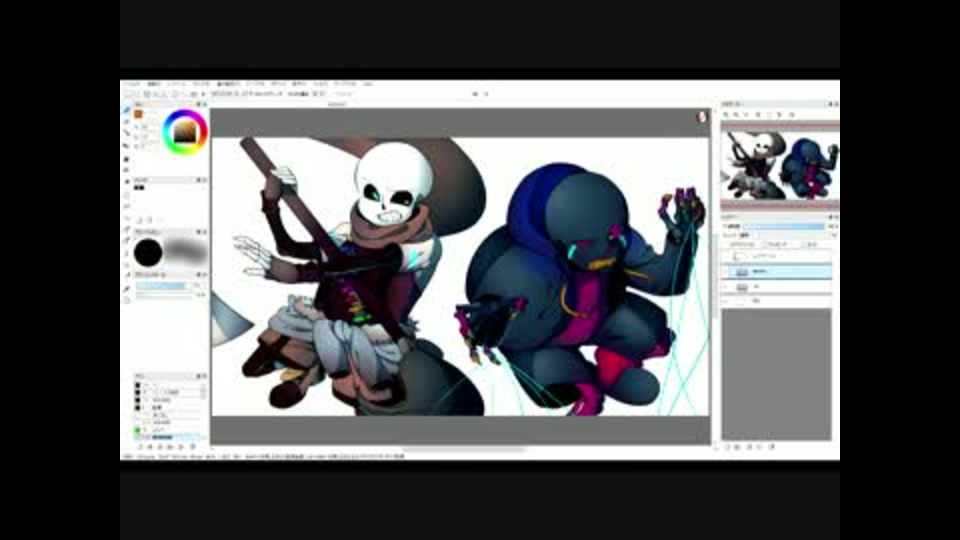Select the Magic Wand tool

click(x=127, y=217)
